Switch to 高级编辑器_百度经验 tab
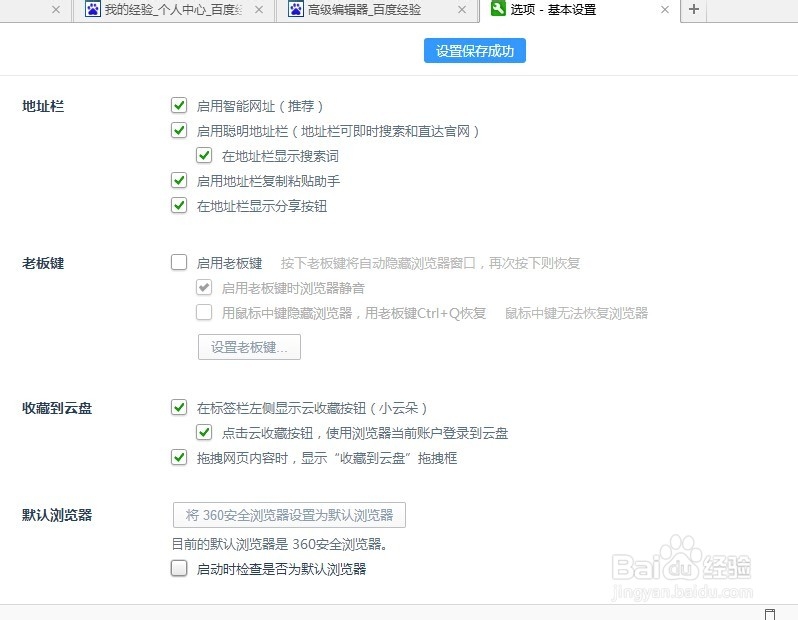 point(377,10)
